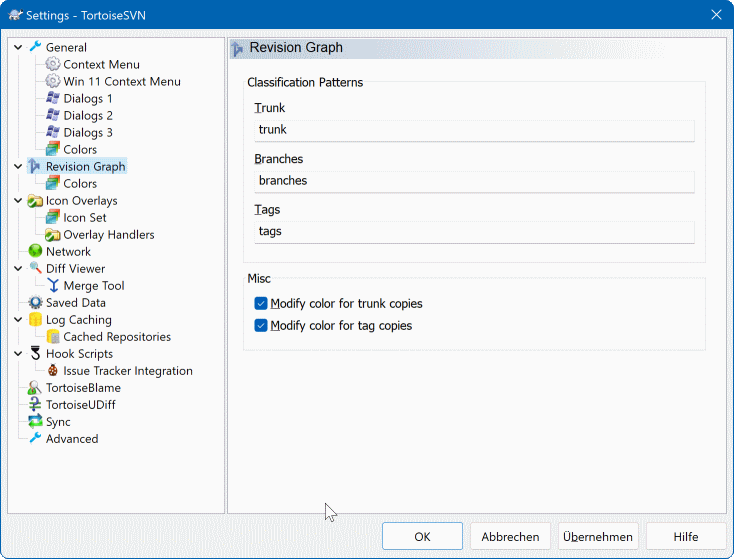Click the Sync arrows icon
Image resolution: width=734 pixels, height=559 pixels.
(35, 421)
